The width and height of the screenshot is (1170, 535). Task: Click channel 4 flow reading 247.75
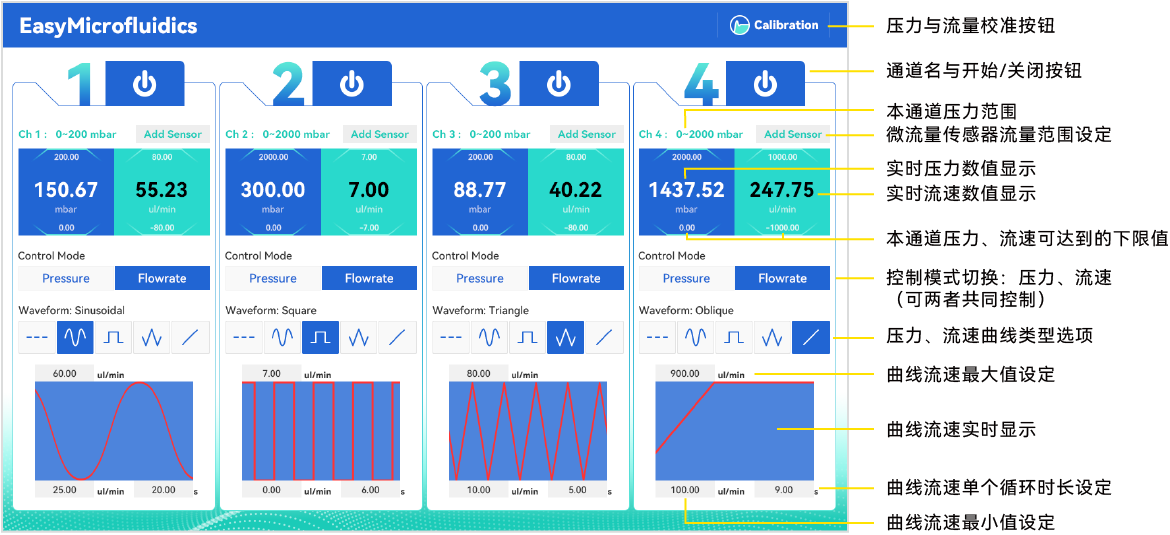pos(782,190)
